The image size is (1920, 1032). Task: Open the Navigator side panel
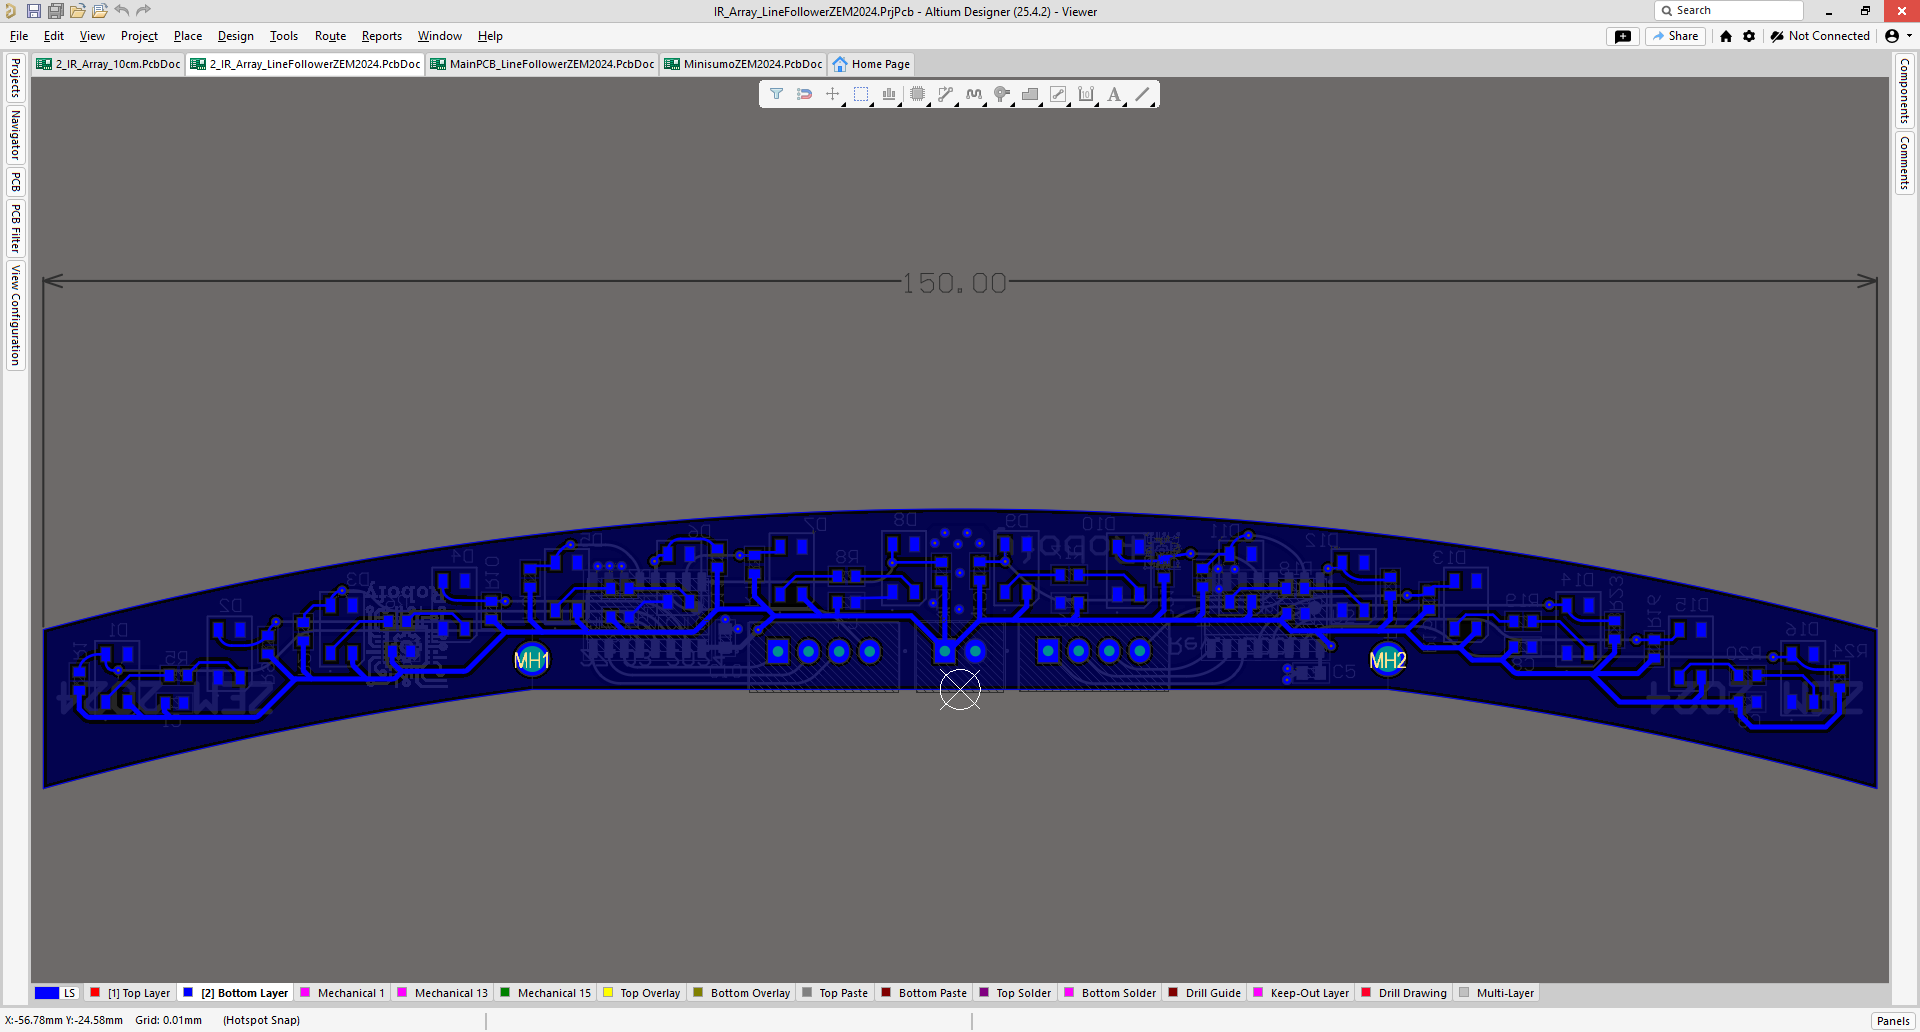pos(15,135)
